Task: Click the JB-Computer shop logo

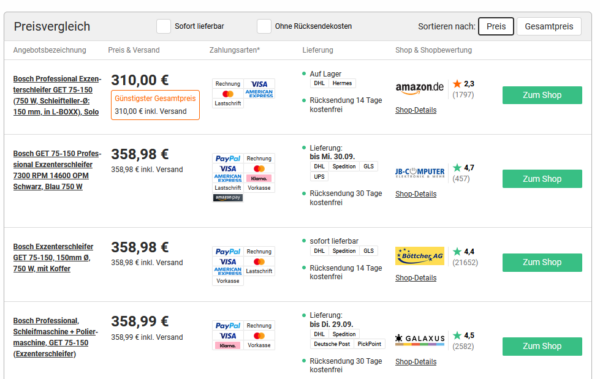Action: pos(420,172)
